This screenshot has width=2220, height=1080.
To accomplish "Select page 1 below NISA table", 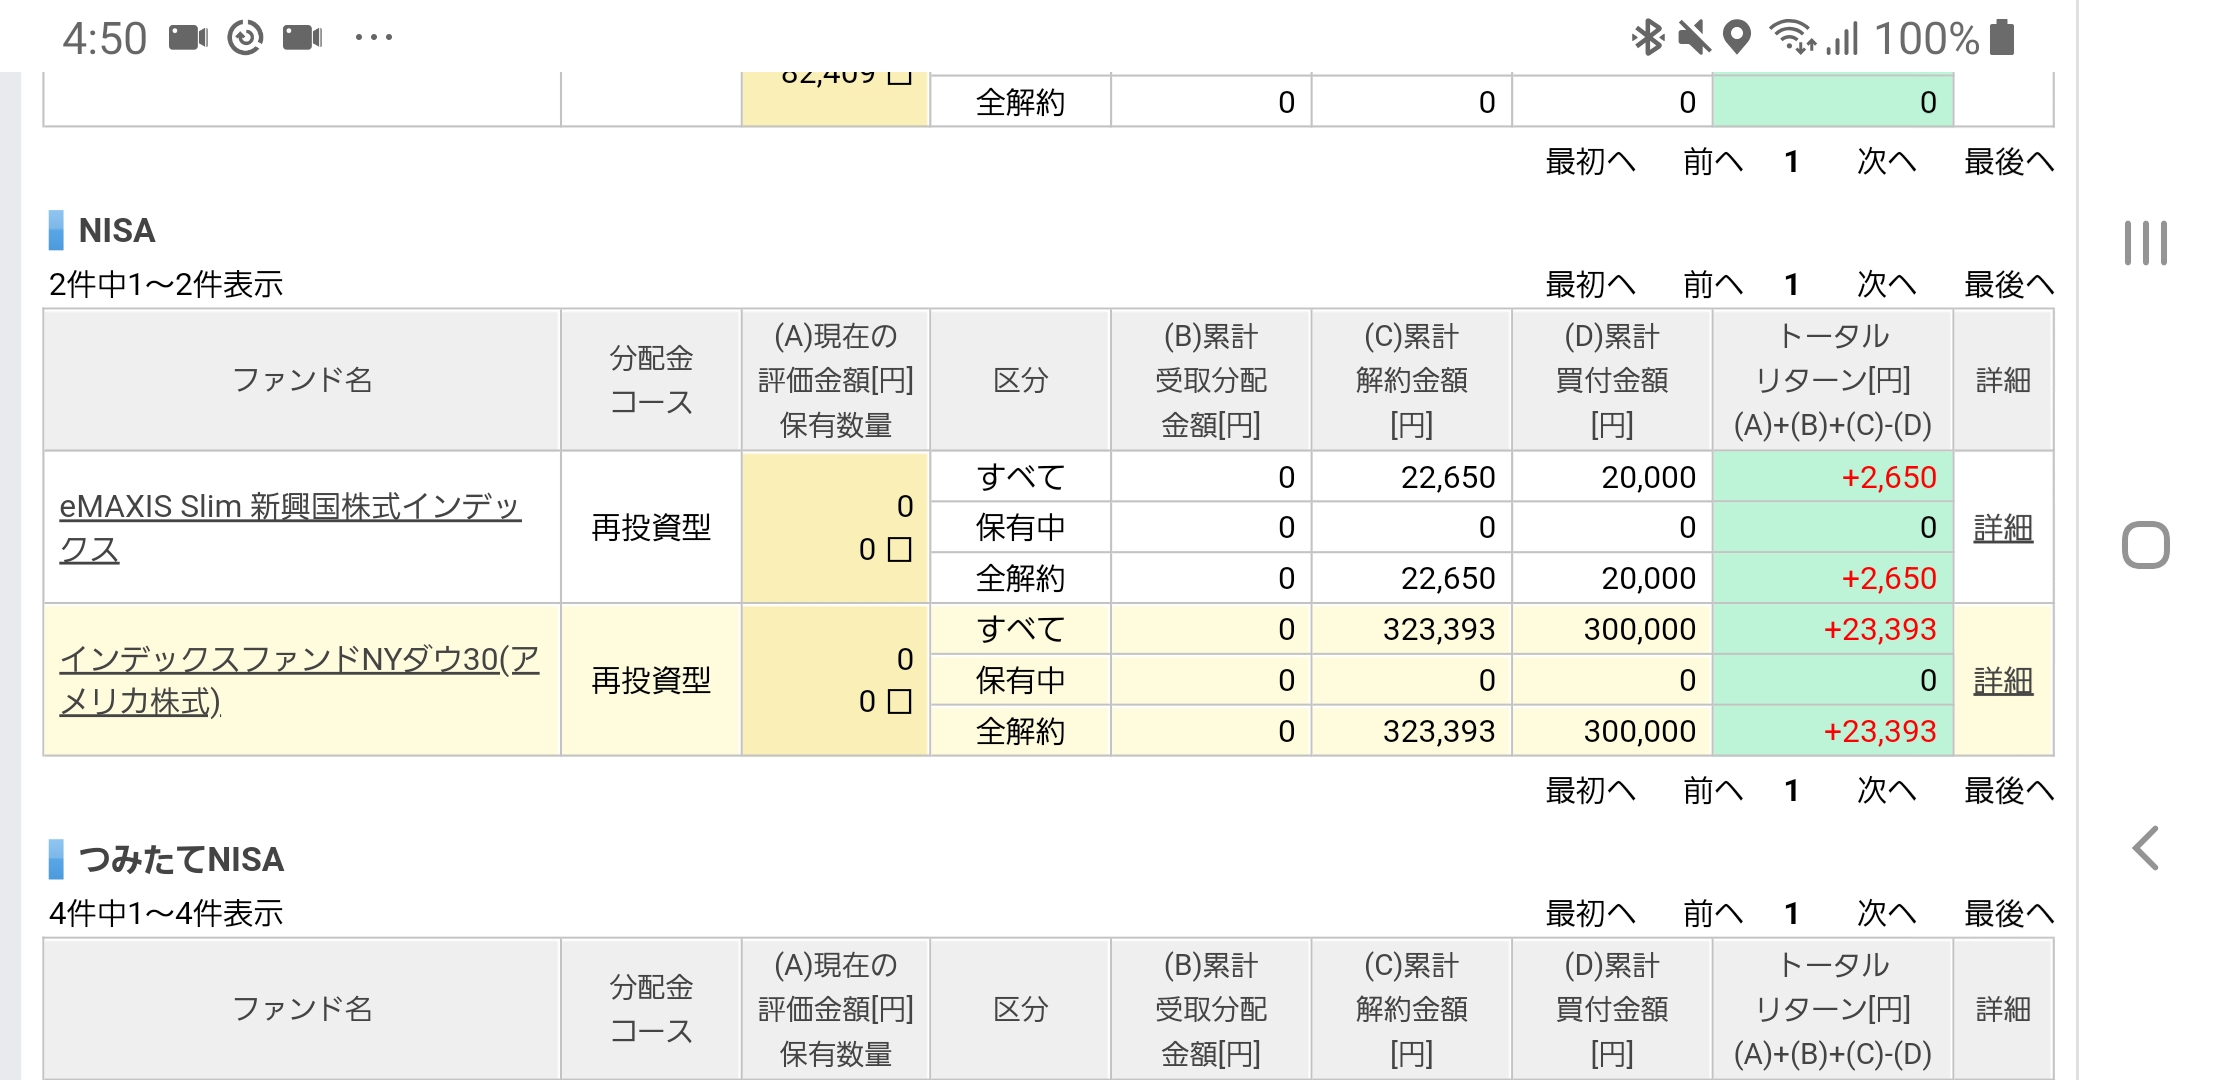I will pyautogui.click(x=1792, y=791).
